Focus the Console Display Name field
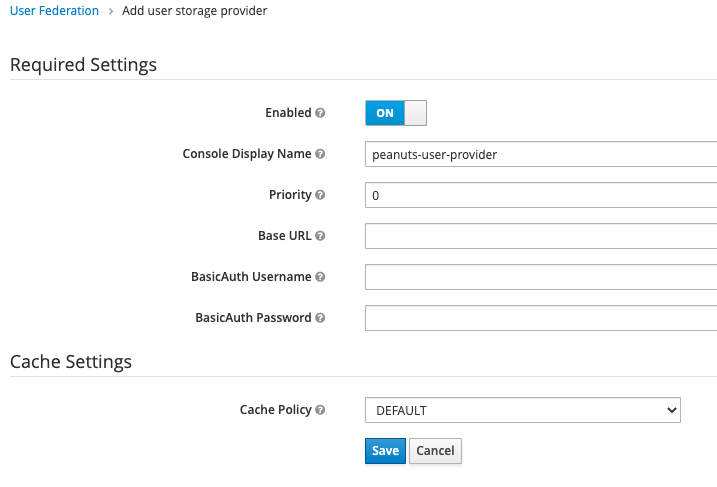This screenshot has width=717, height=487. (541, 154)
